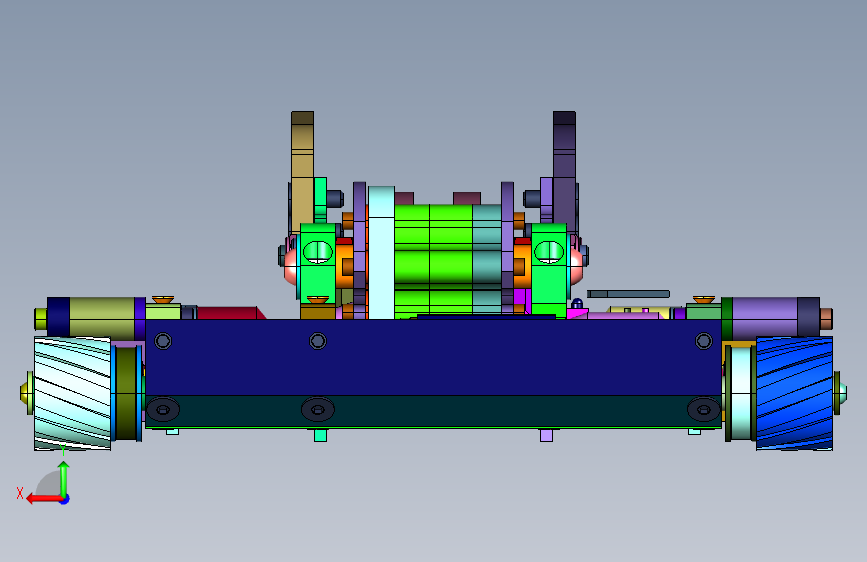Select the tall tan bracket arm at top left
867x562 pixels.
[302, 171]
